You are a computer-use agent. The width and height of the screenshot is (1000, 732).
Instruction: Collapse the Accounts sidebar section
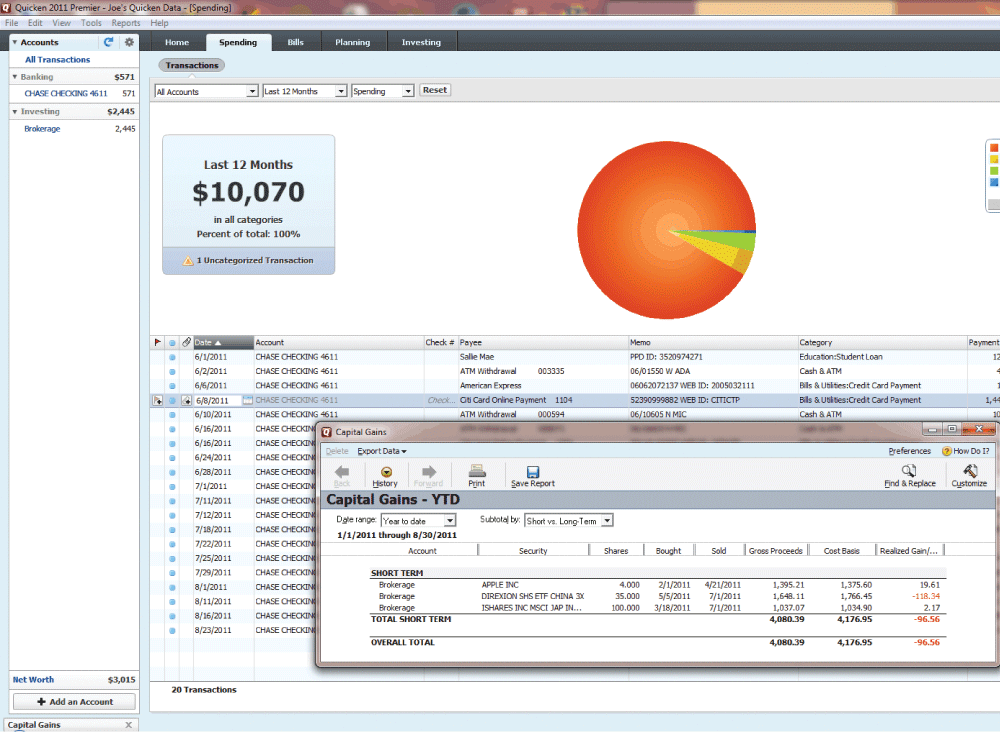click(x=15, y=42)
